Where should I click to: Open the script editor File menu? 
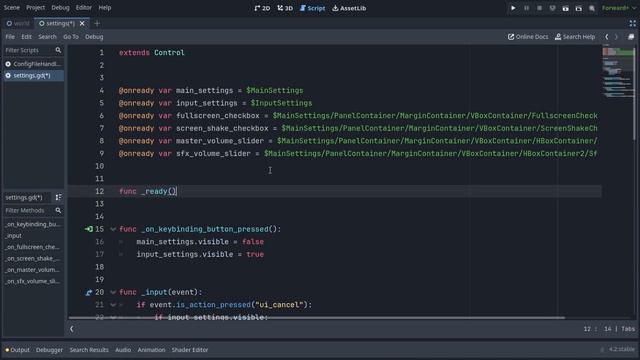(x=10, y=37)
